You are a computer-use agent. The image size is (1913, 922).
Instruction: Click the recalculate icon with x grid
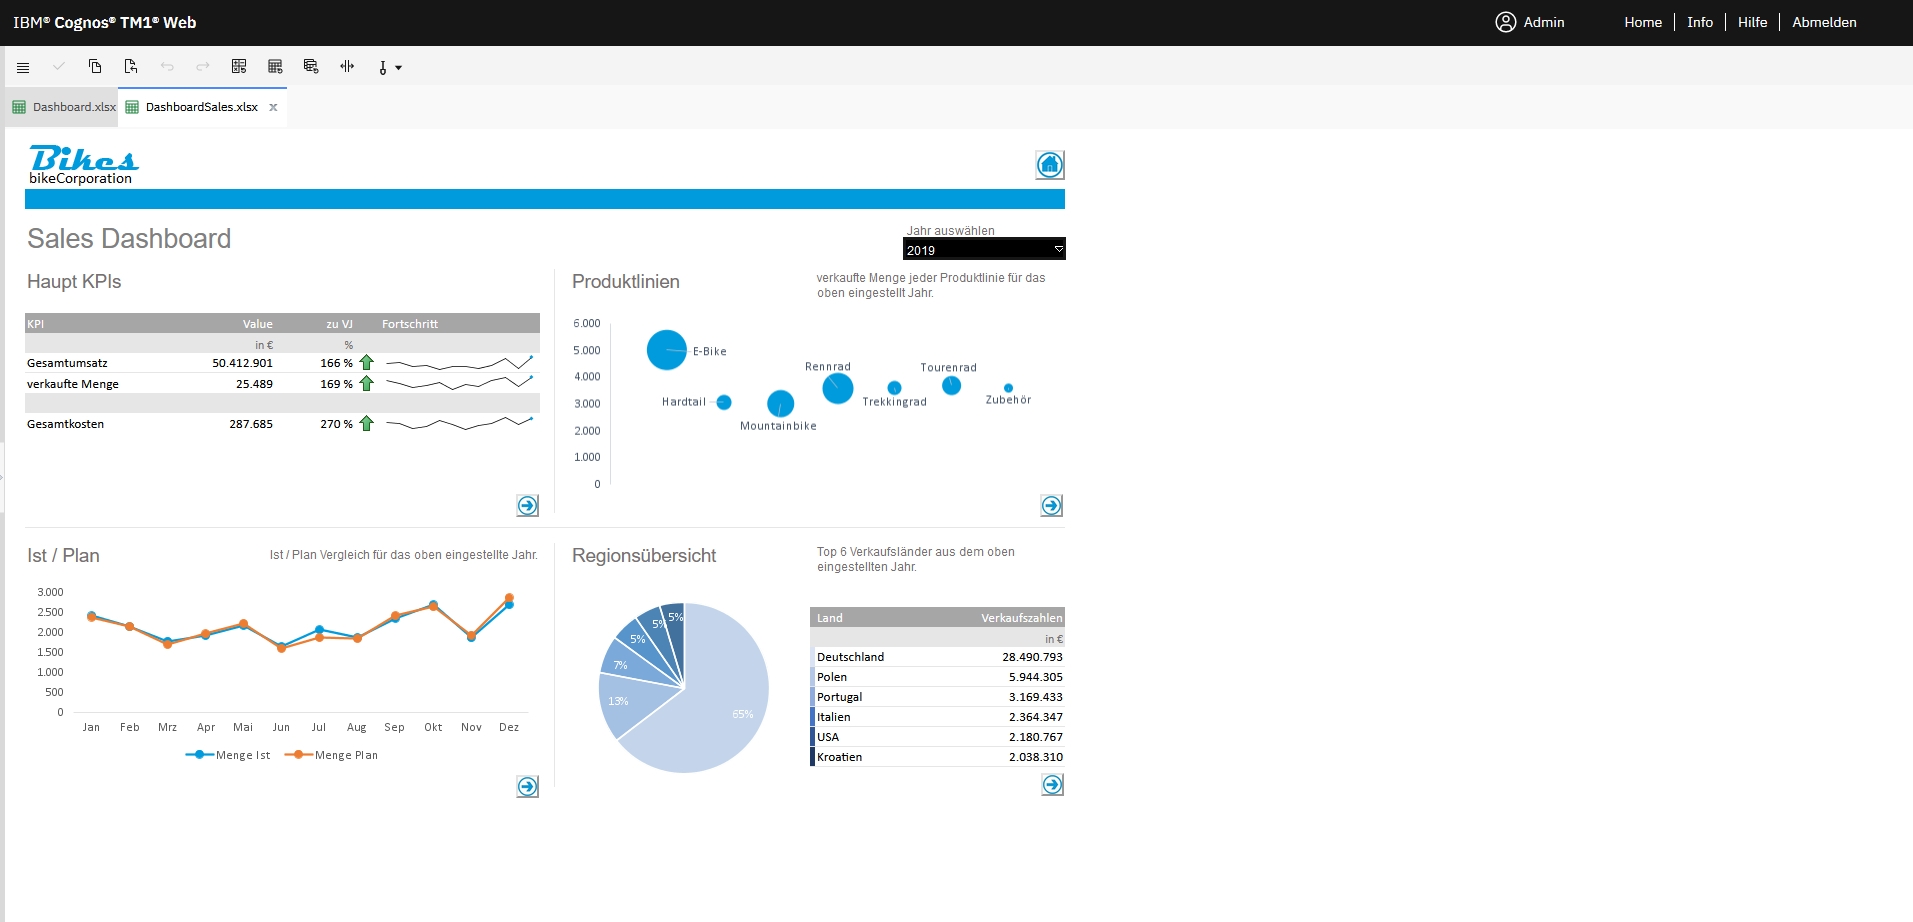coord(239,67)
